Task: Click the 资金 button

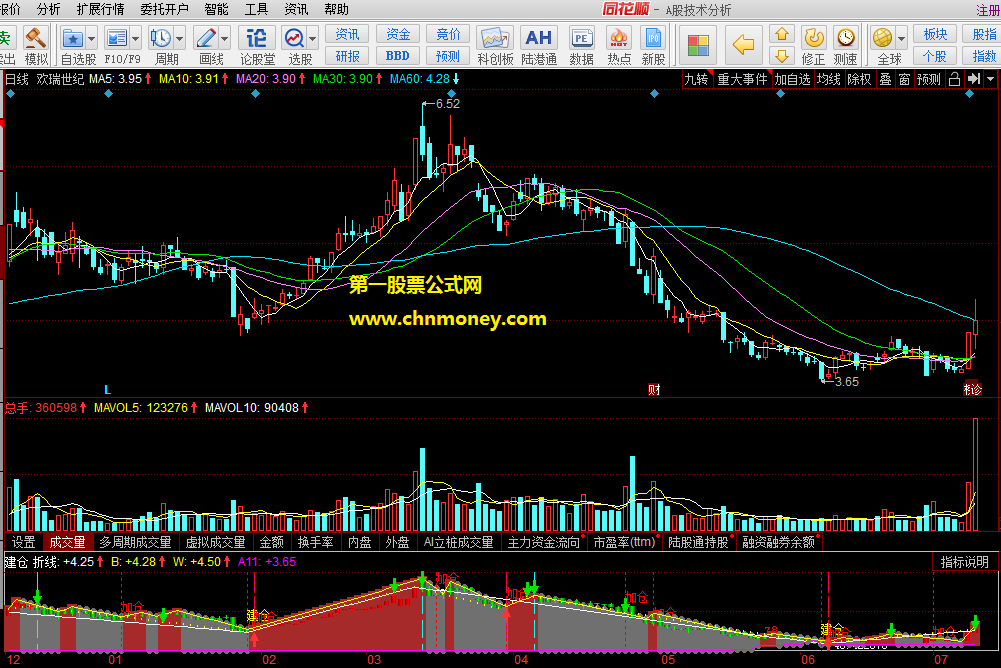Action: pos(398,34)
